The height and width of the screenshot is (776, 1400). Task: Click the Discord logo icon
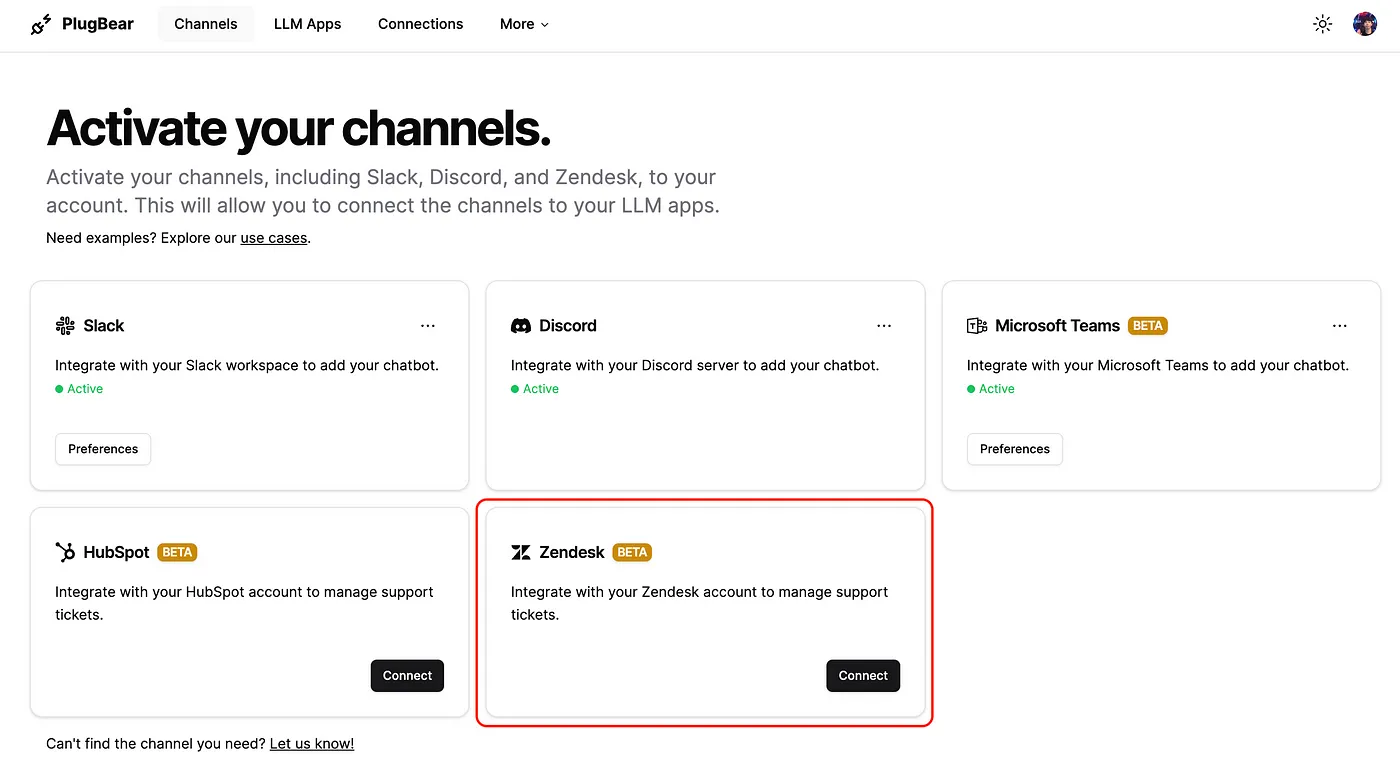521,326
